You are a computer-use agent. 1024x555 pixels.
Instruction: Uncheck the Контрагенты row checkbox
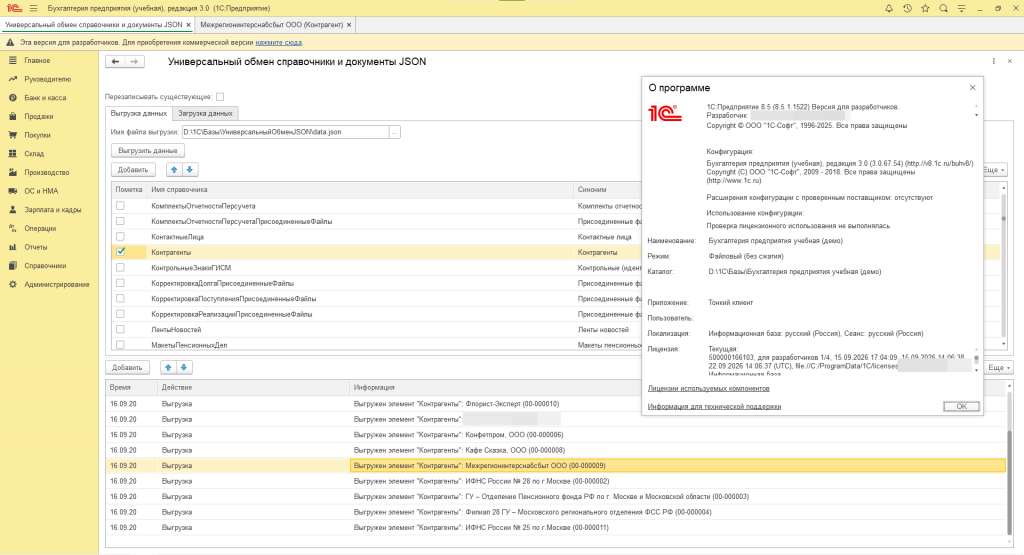(120, 251)
